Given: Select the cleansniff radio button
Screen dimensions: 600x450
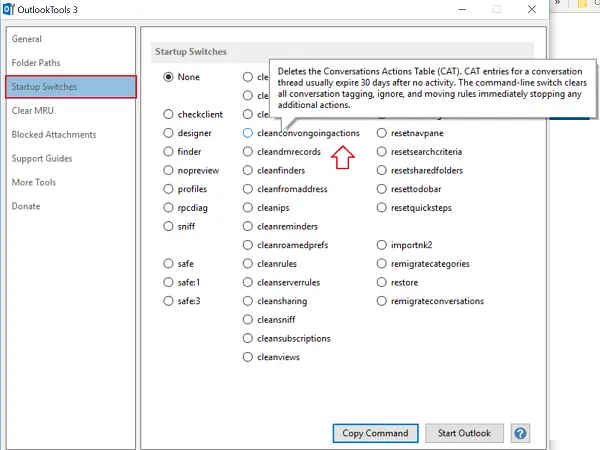Looking at the screenshot, I should (x=248, y=320).
